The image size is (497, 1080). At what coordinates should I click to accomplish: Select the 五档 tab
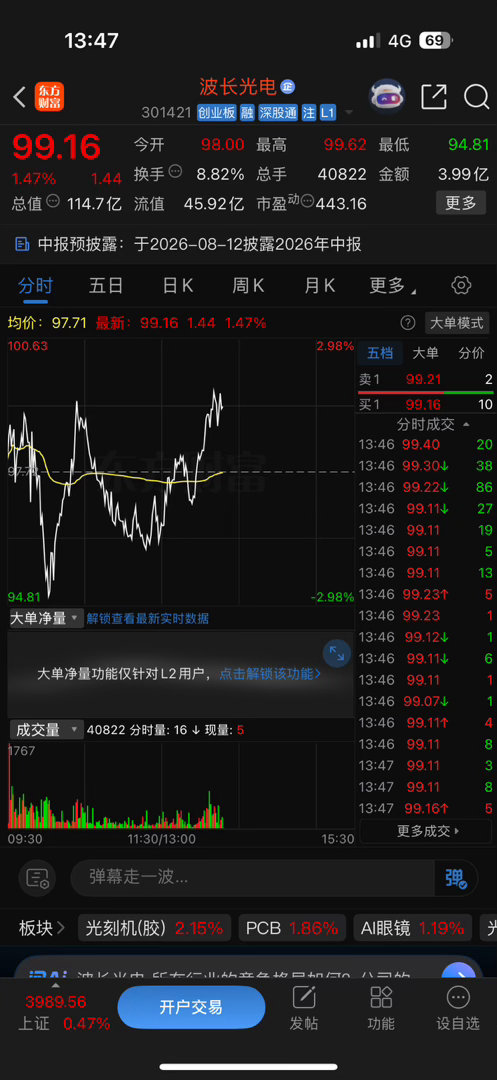pyautogui.click(x=380, y=353)
